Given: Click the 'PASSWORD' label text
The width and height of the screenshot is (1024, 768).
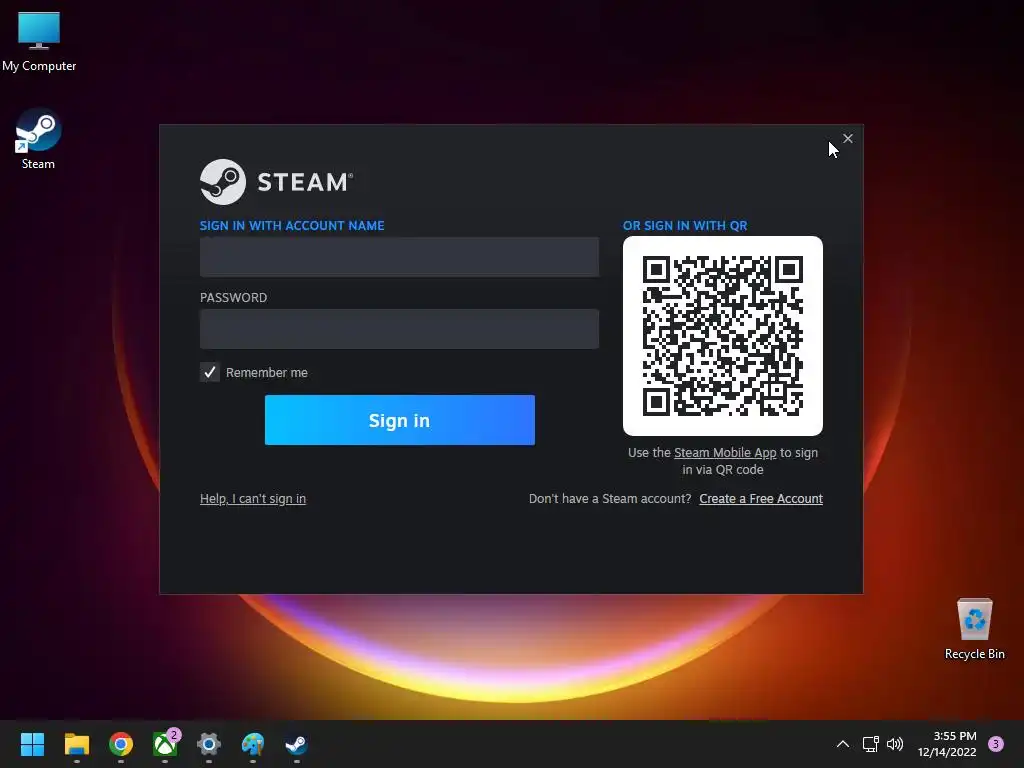Looking at the screenshot, I should pyautogui.click(x=233, y=297).
